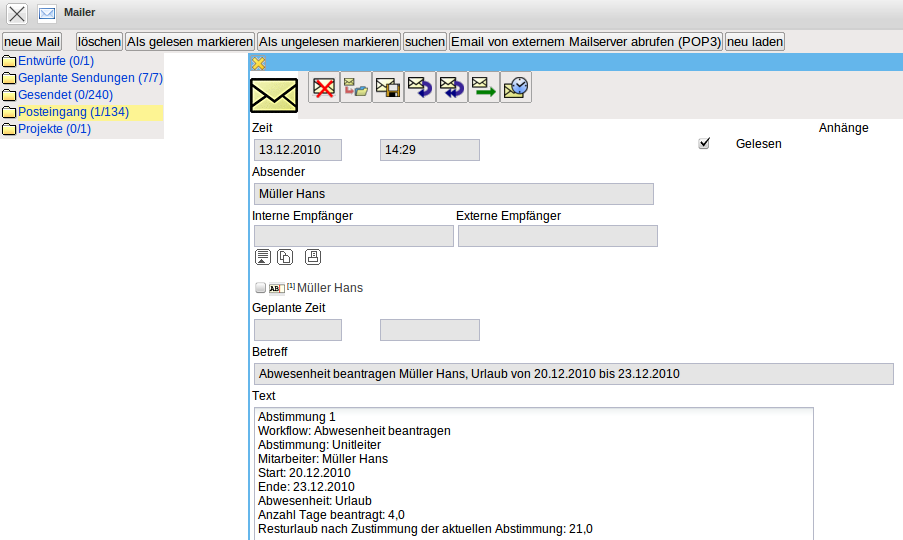Click the save mail floppy disk icon

(387, 88)
